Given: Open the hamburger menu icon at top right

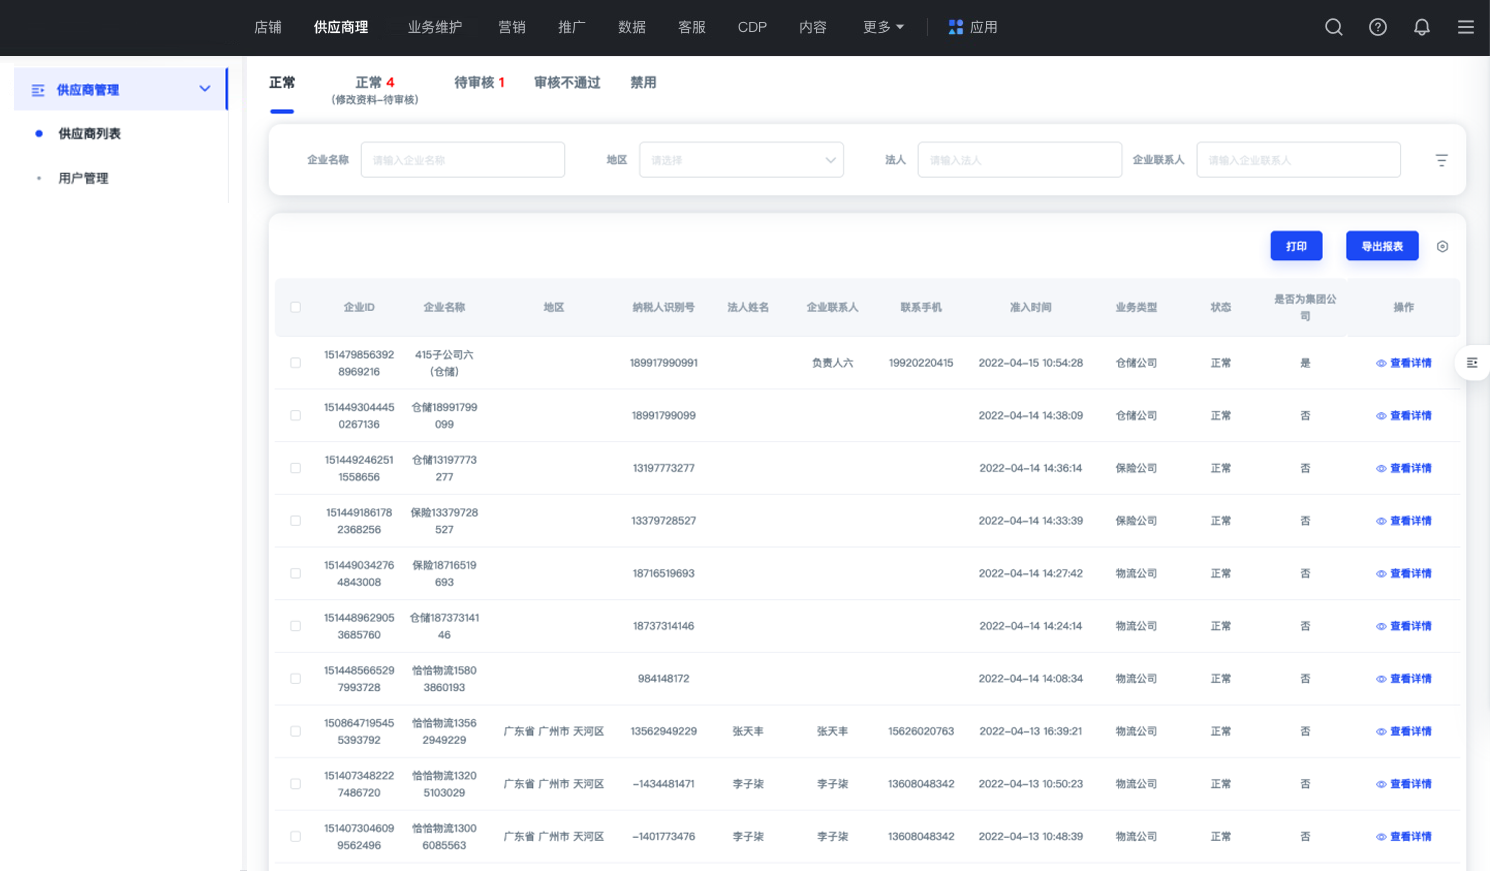Looking at the screenshot, I should pyautogui.click(x=1465, y=27).
